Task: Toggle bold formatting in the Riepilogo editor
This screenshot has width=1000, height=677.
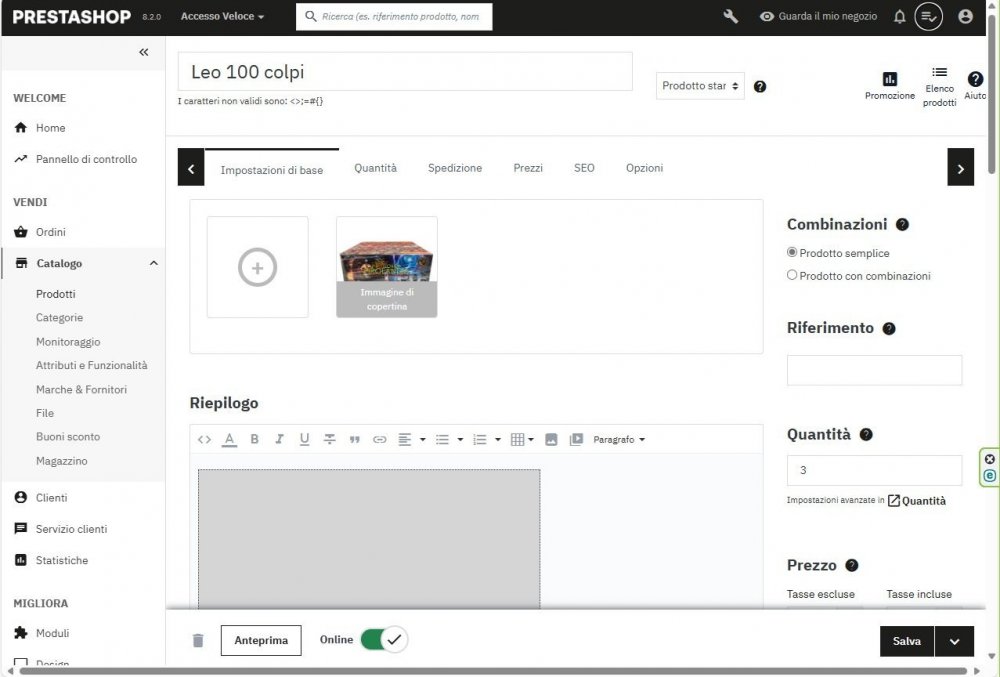Action: coord(254,438)
